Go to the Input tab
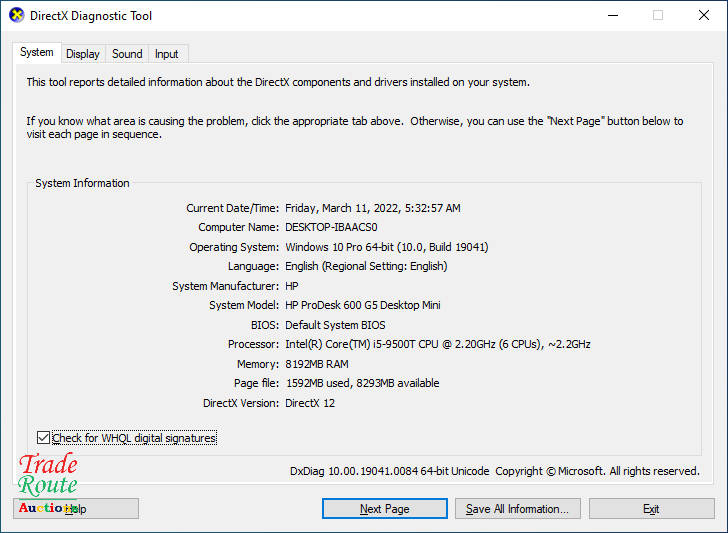This screenshot has width=728, height=533. coord(167,54)
